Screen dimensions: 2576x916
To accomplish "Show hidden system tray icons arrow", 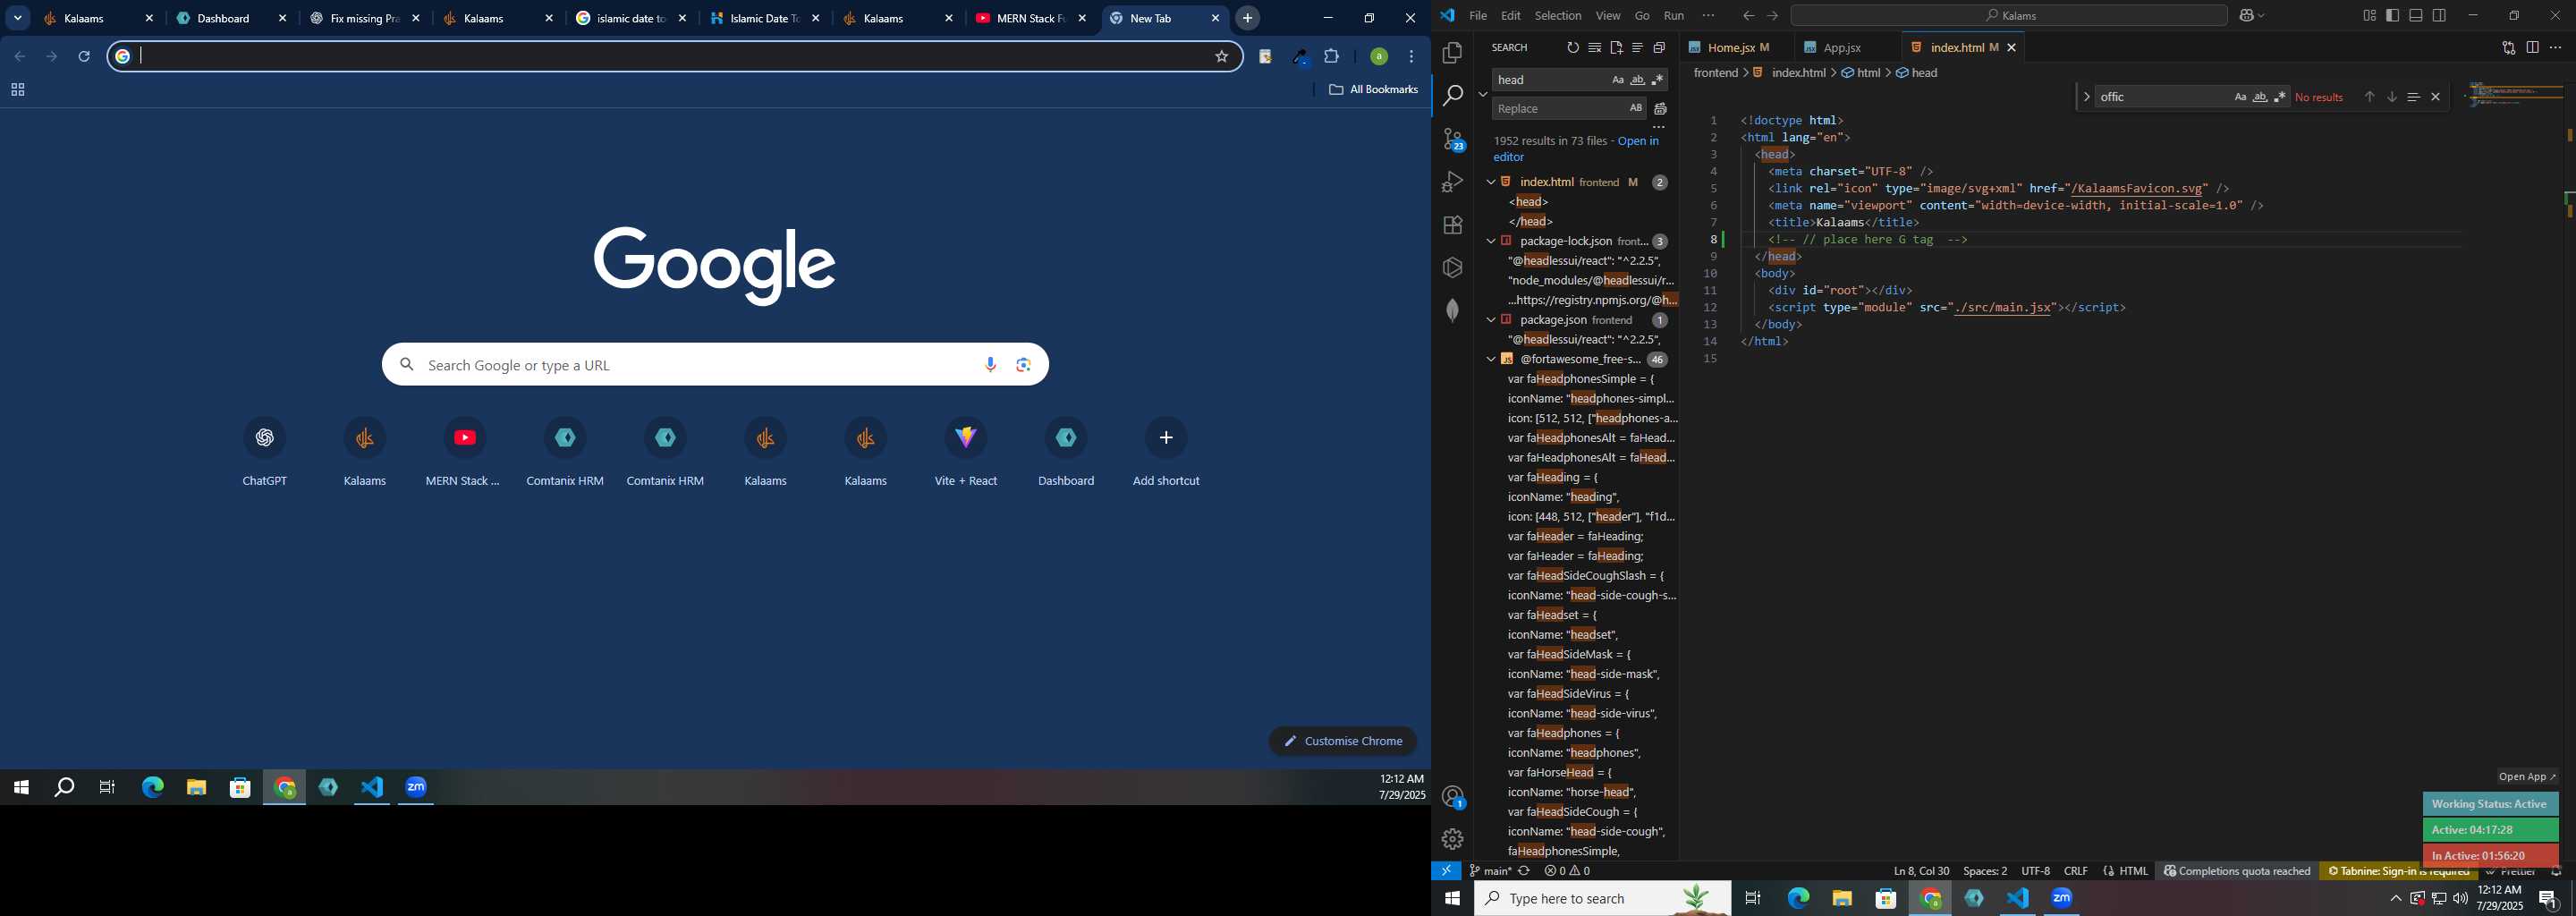I will pos(2395,899).
